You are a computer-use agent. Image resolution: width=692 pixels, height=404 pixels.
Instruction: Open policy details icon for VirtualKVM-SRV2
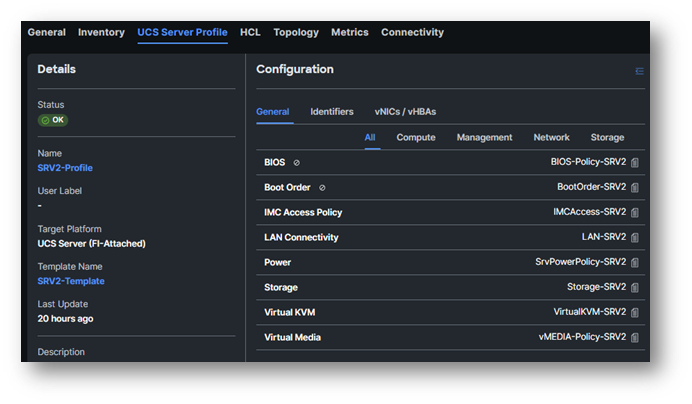tap(635, 313)
